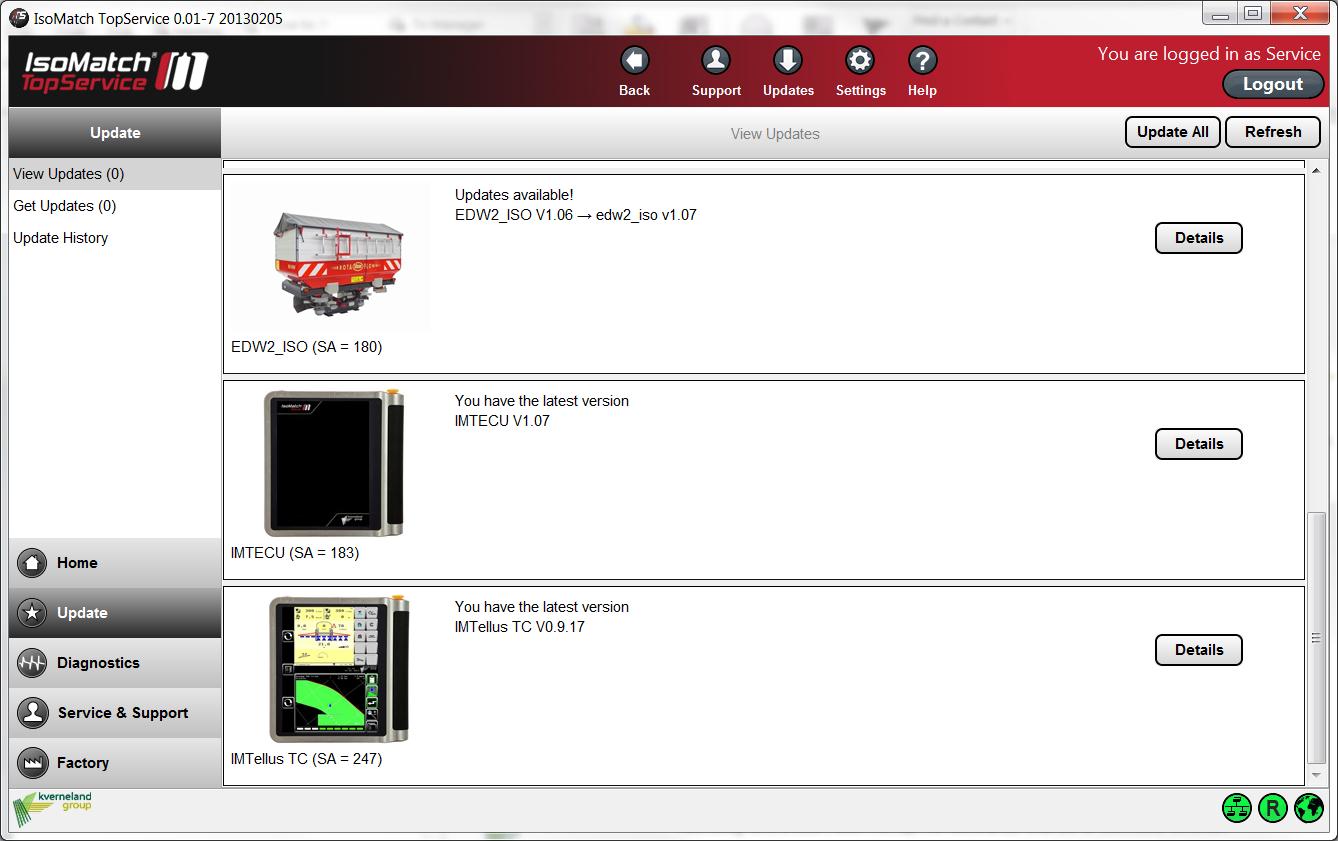Click the IMTellus TC device thumbnail
This screenshot has height=841, width=1338.
pos(339,669)
